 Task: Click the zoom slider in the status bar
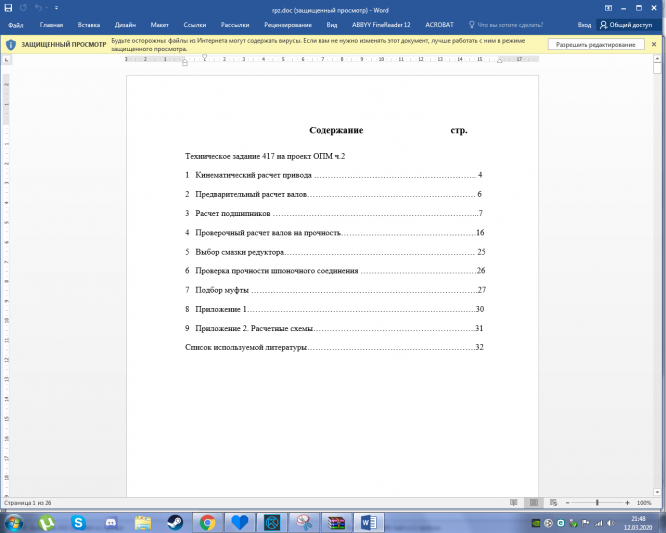coord(598,502)
